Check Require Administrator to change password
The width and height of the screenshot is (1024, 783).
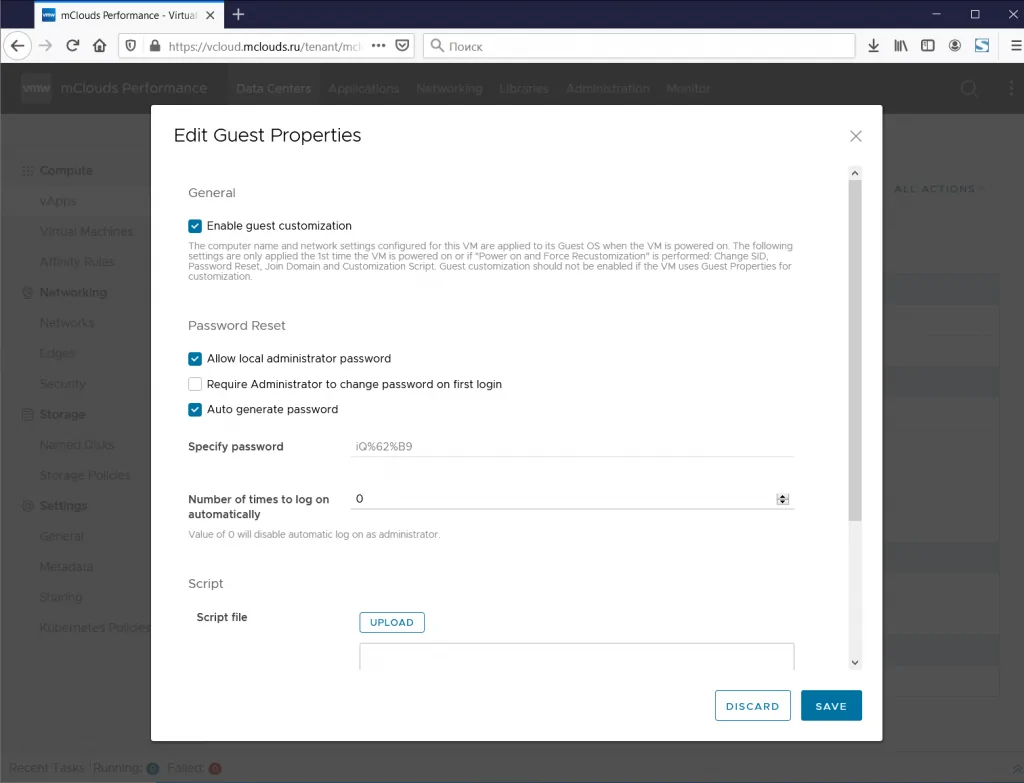click(195, 384)
